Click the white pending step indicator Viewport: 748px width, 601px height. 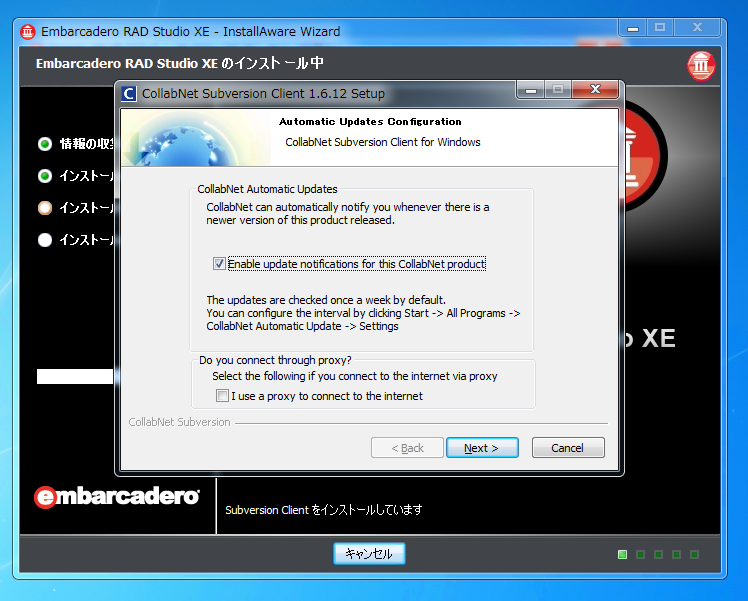click(x=45, y=239)
